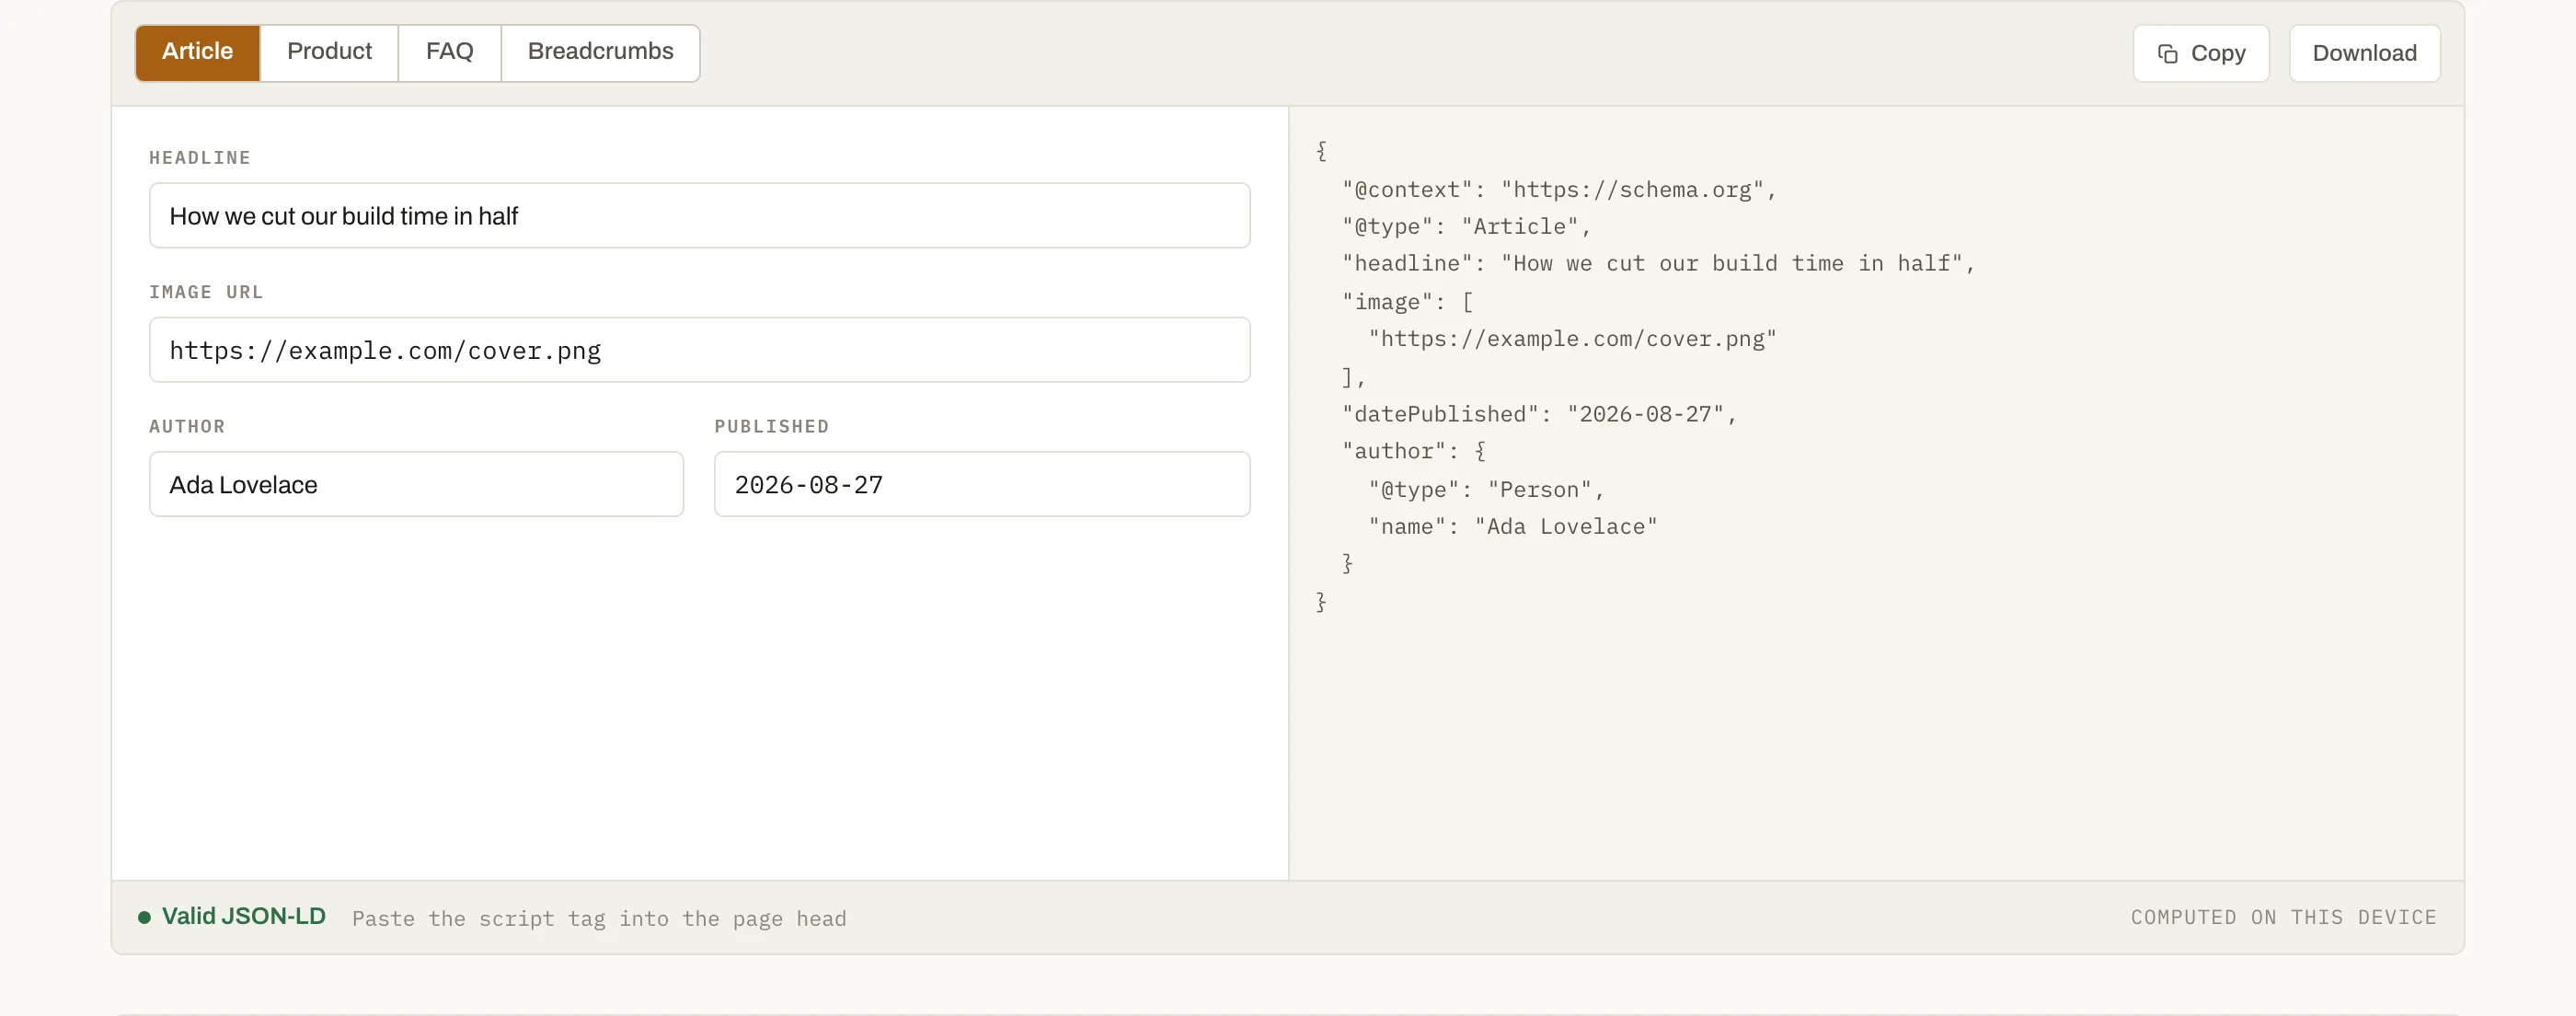The width and height of the screenshot is (2576, 1016).
Task: Click the AUTHOR field label
Action: tap(187, 427)
